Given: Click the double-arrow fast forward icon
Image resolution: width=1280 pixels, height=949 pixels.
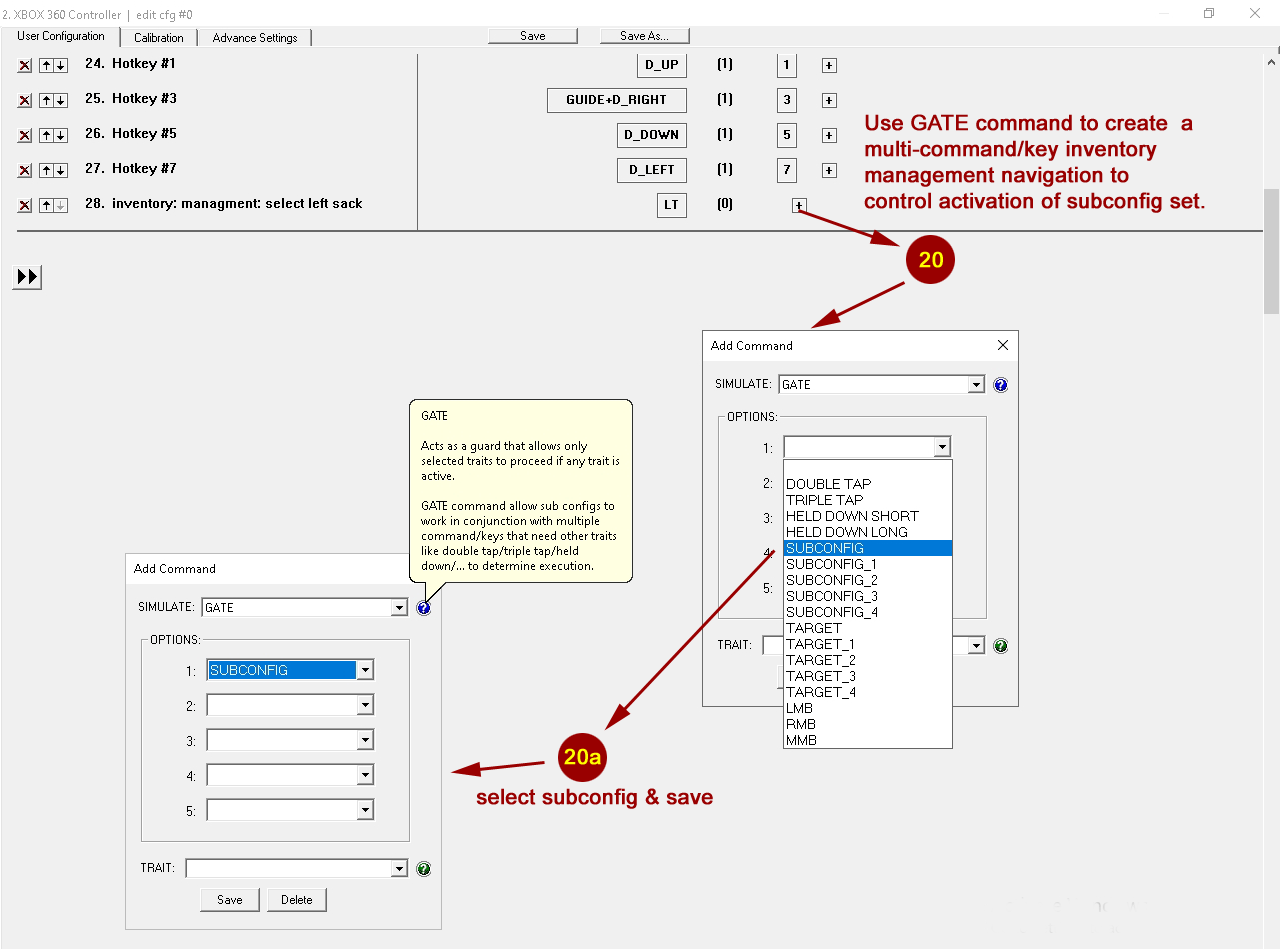Looking at the screenshot, I should (27, 277).
